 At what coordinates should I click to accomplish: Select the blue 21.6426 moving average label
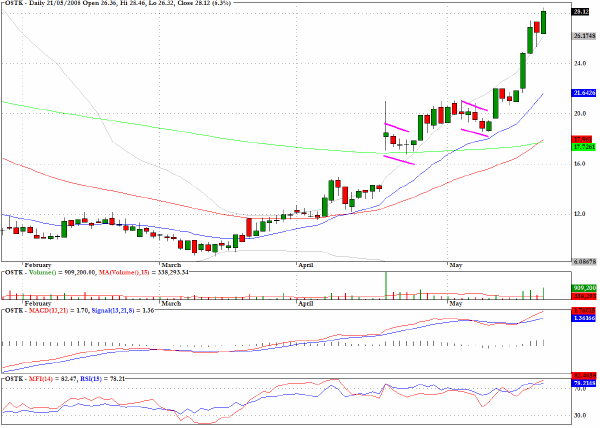tap(584, 93)
